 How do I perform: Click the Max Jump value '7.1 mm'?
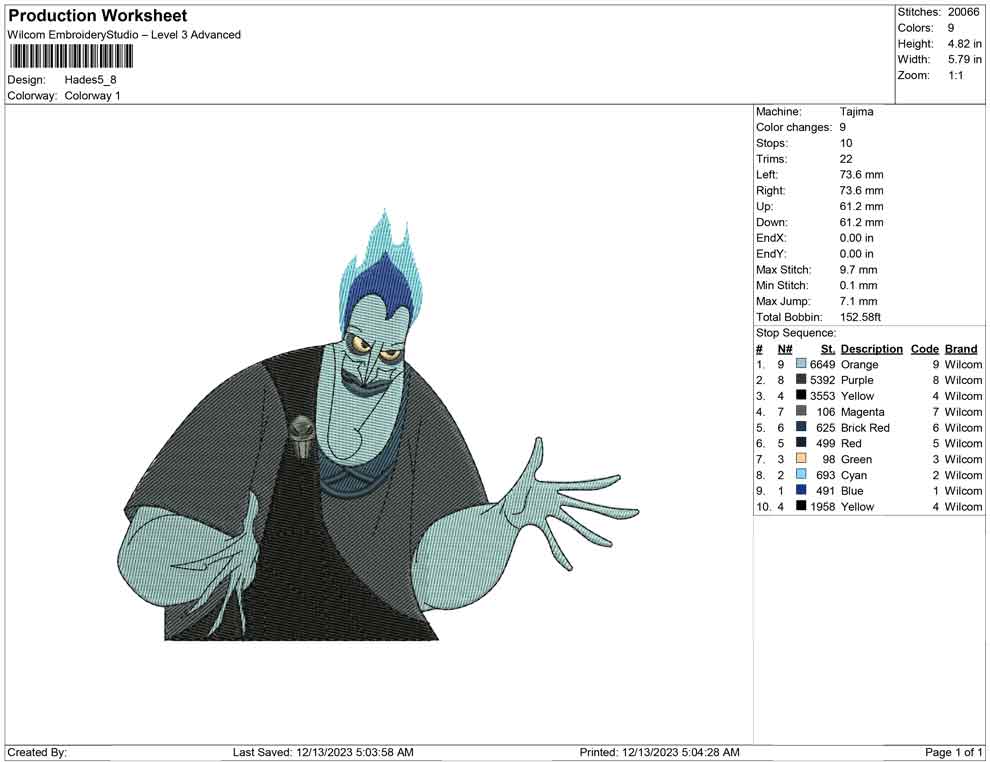tap(858, 301)
